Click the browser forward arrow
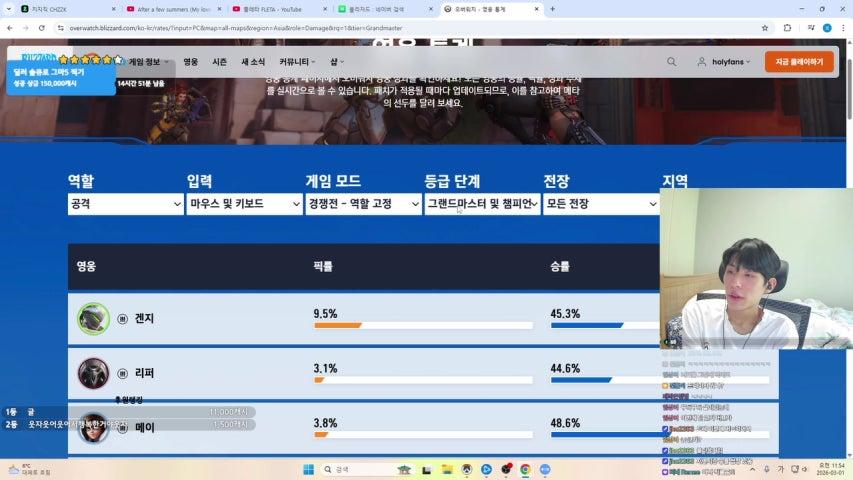Image resolution: width=853 pixels, height=480 pixels. (x=26, y=28)
